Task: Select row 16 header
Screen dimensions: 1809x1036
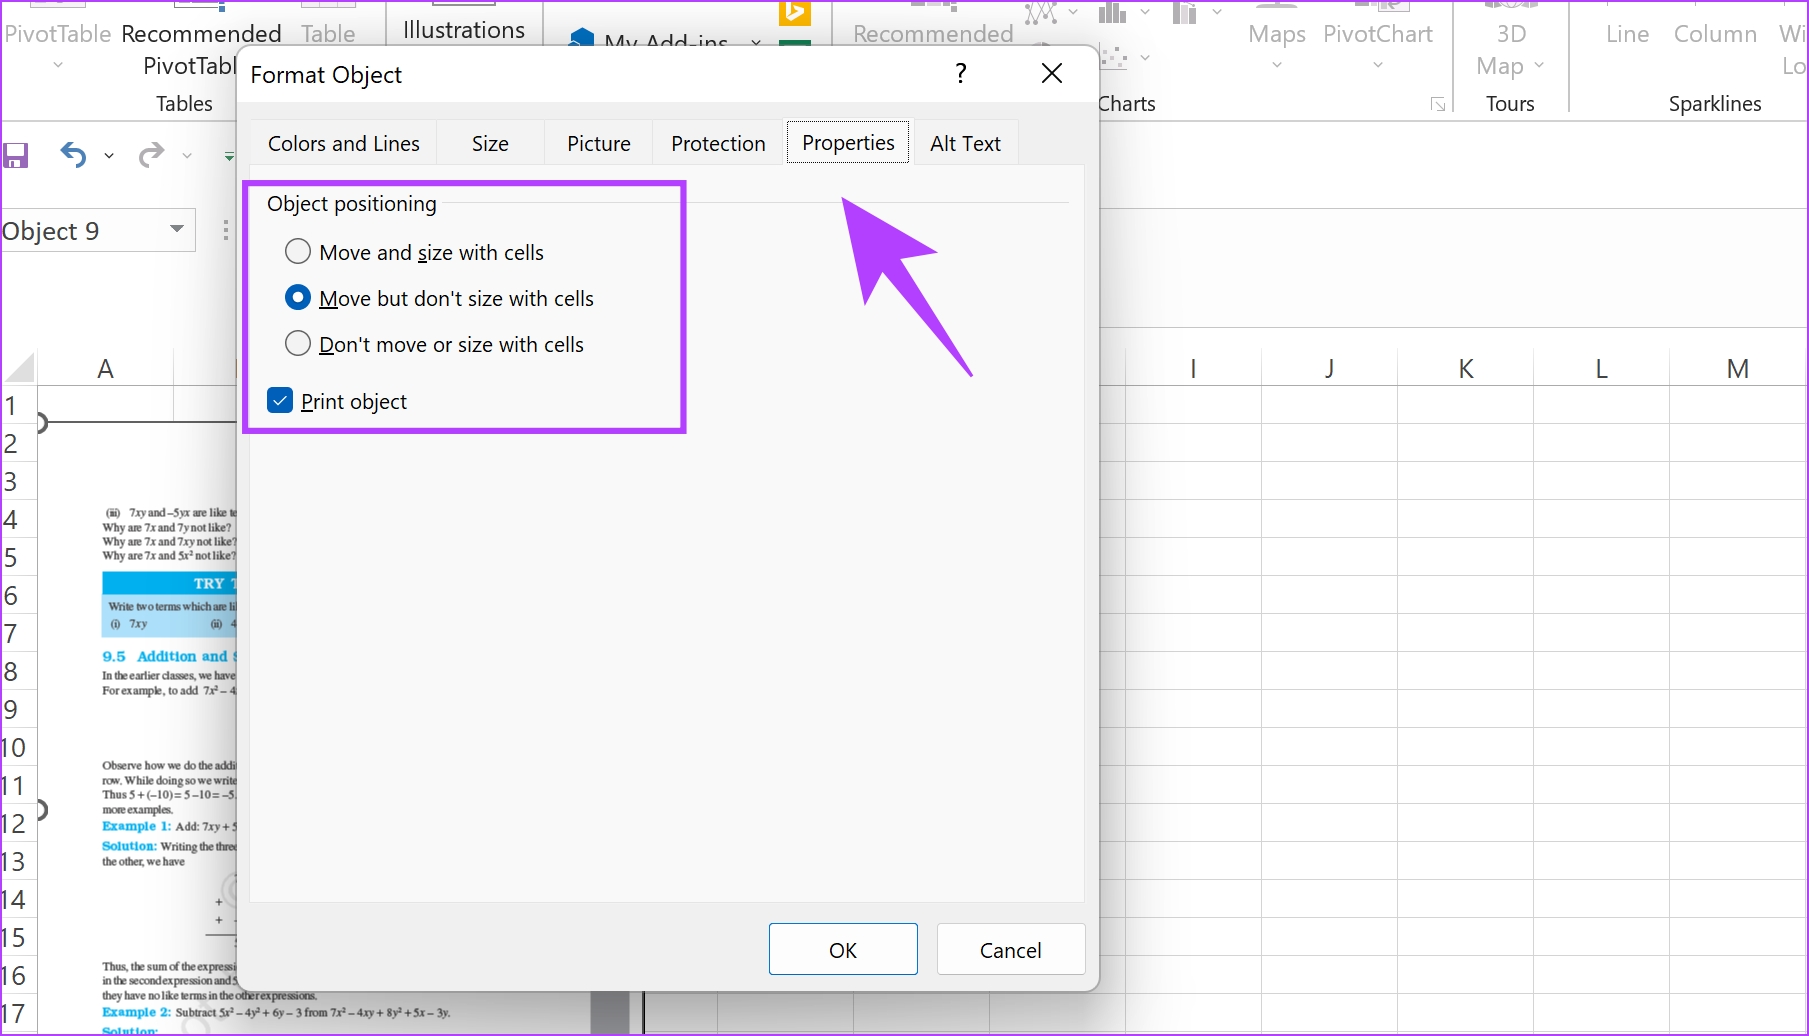Action: click(x=17, y=975)
